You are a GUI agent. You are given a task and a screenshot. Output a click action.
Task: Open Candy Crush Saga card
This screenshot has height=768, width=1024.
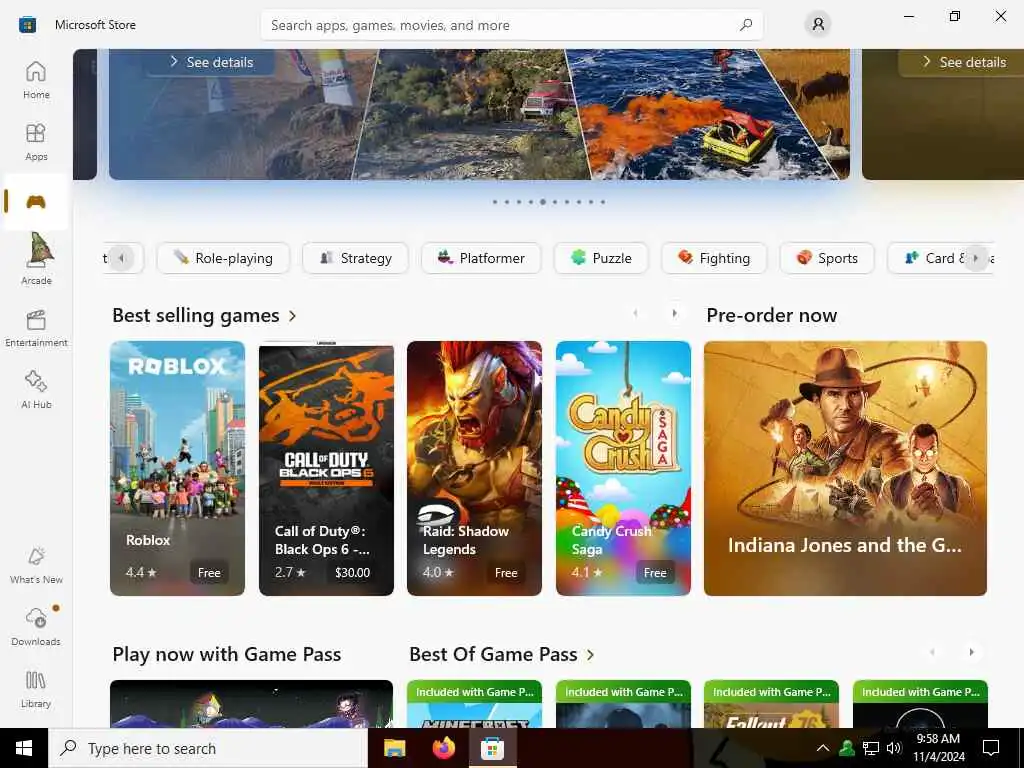pos(623,468)
